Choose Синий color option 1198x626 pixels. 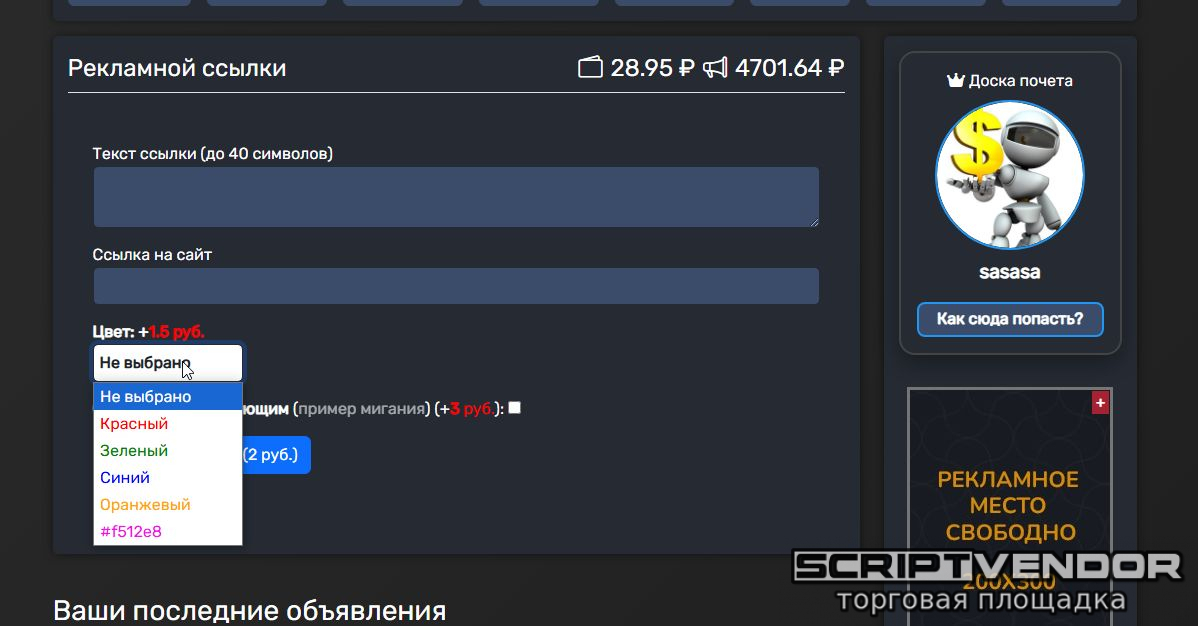point(168,478)
